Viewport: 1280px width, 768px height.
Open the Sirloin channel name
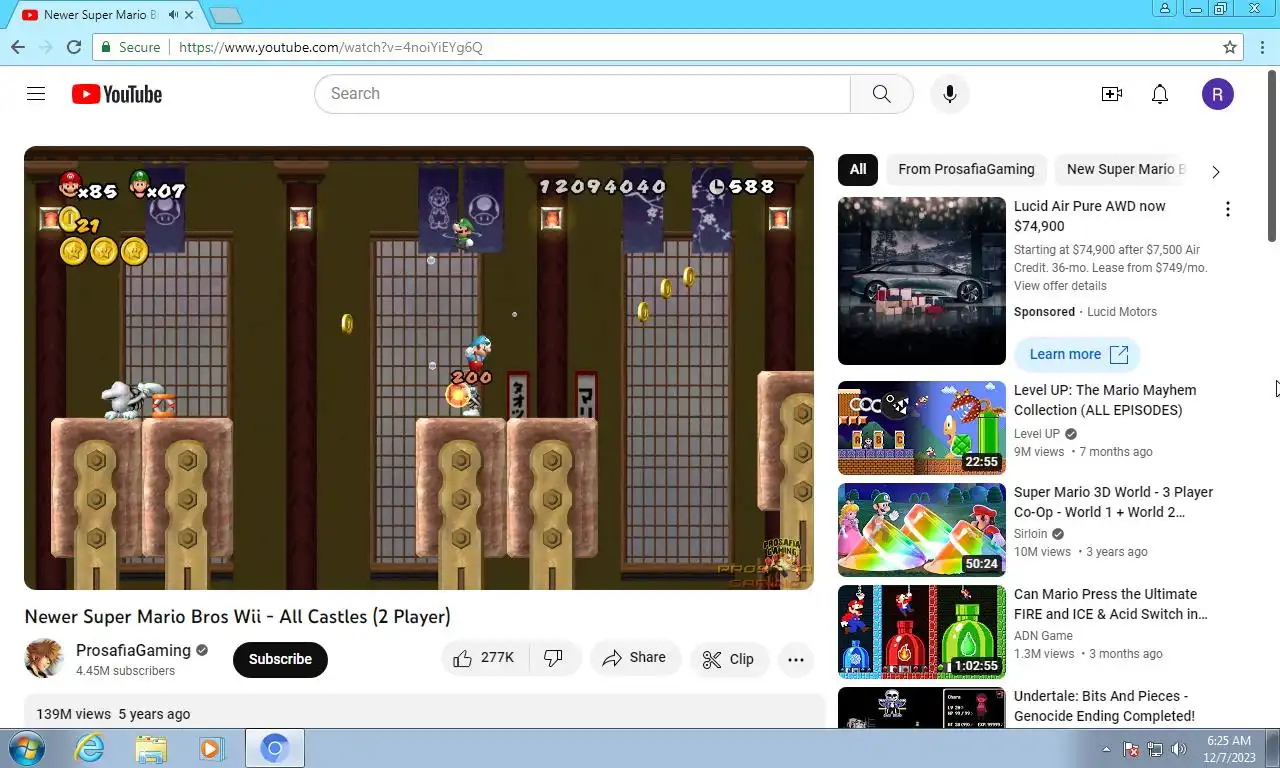(1031, 534)
